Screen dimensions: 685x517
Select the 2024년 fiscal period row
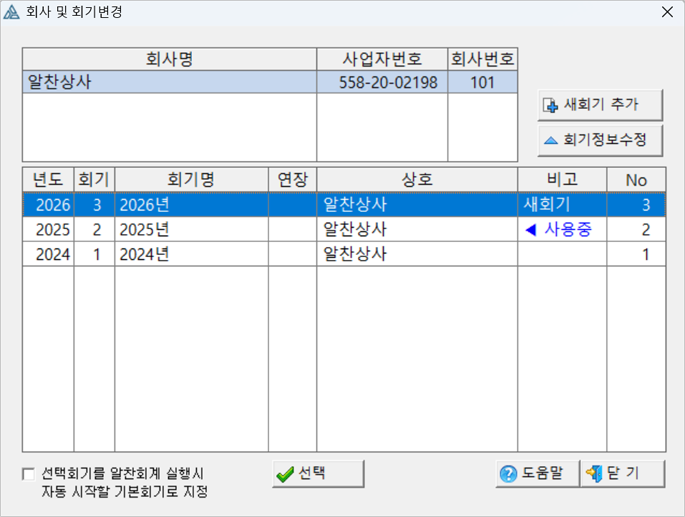click(x=344, y=254)
